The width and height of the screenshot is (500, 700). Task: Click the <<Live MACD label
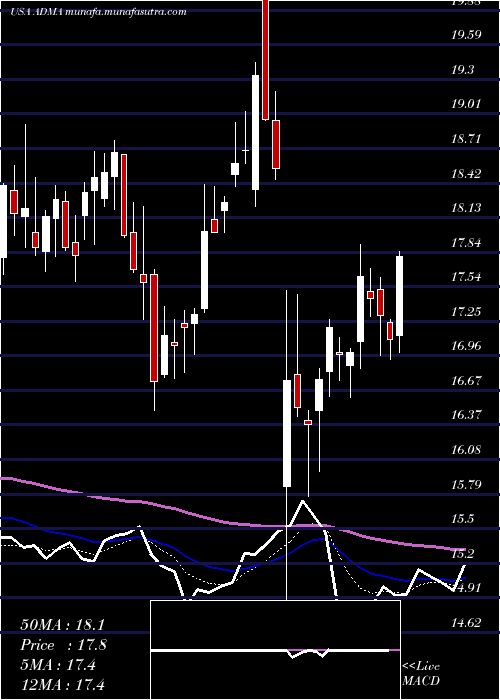pos(421,673)
